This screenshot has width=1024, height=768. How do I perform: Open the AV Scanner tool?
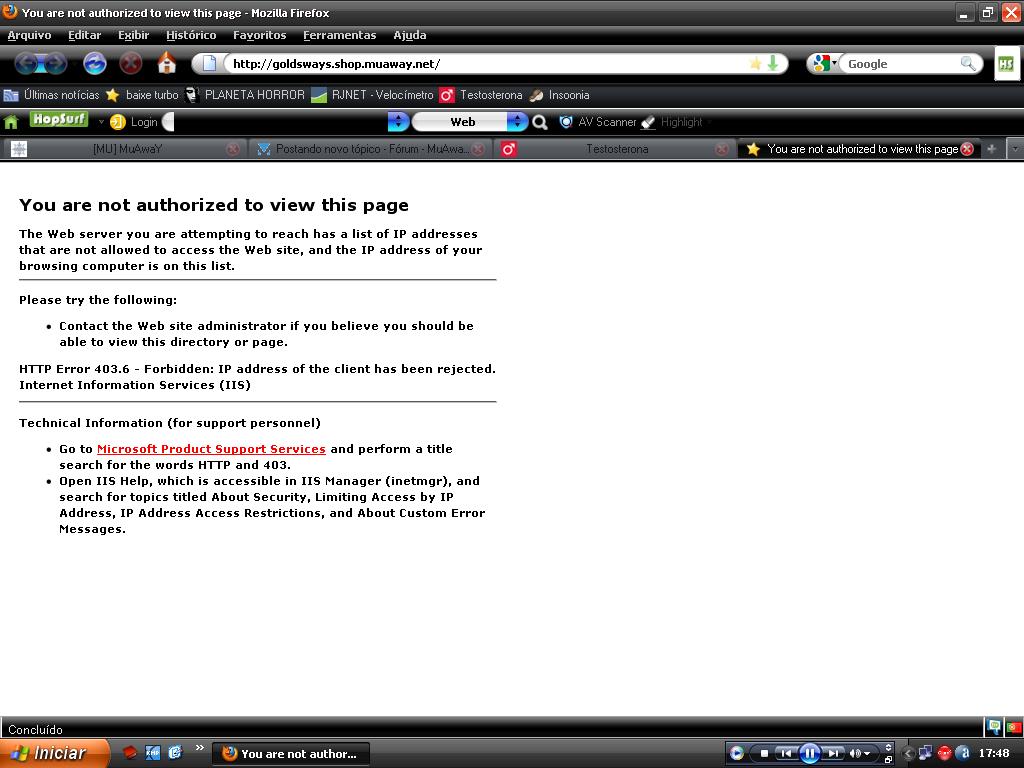point(598,122)
